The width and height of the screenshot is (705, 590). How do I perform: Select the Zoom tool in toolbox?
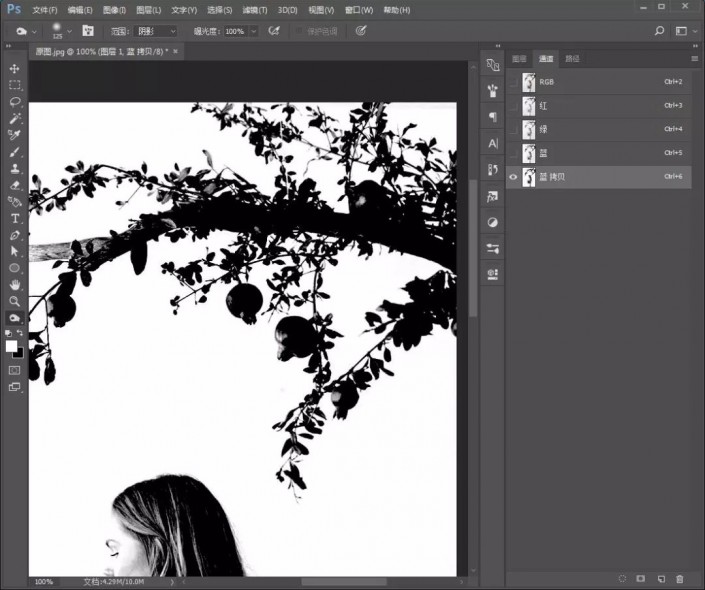pos(15,301)
